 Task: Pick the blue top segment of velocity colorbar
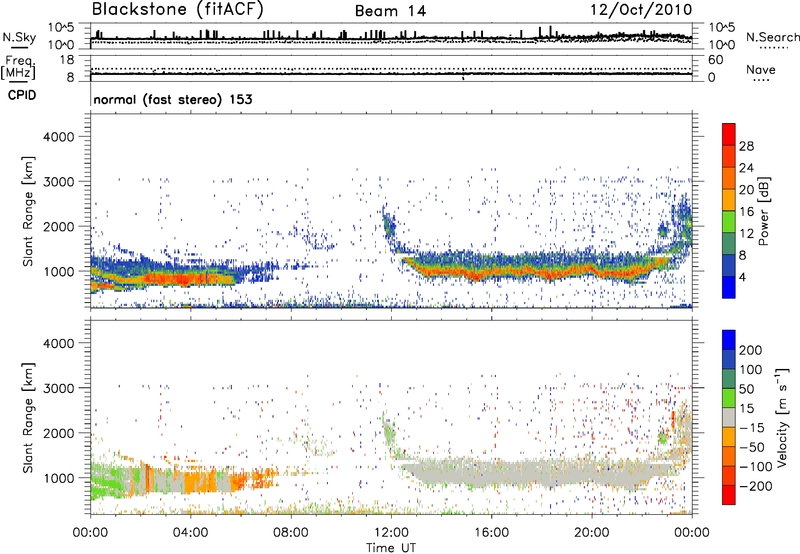(x=729, y=340)
